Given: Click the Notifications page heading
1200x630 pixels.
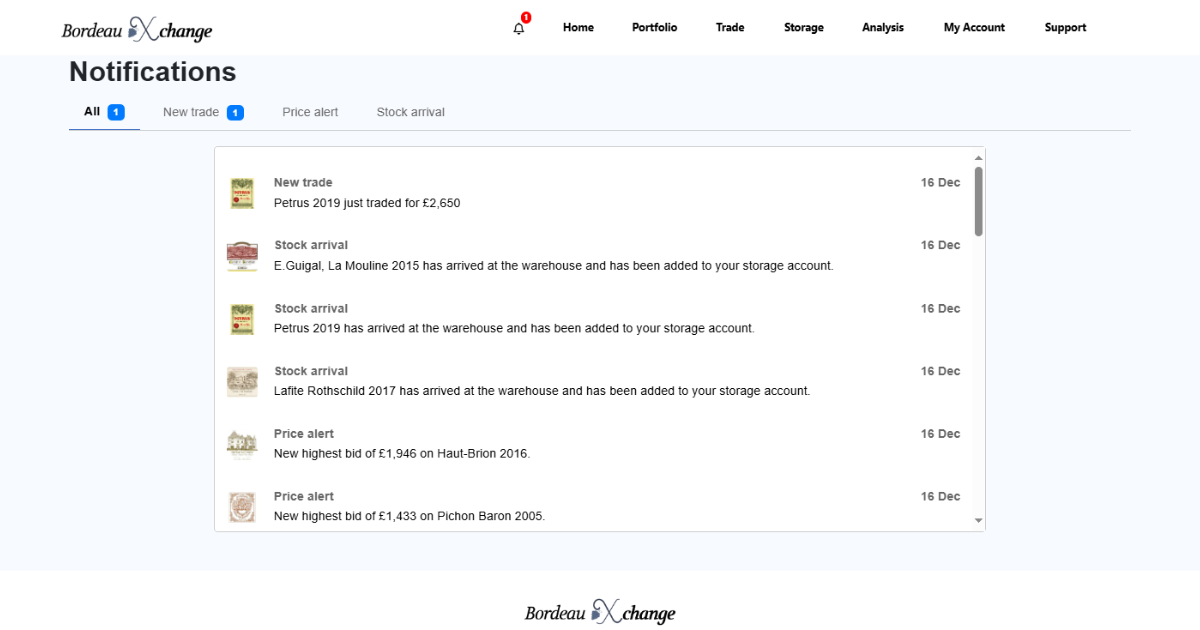Looking at the screenshot, I should coord(153,72).
